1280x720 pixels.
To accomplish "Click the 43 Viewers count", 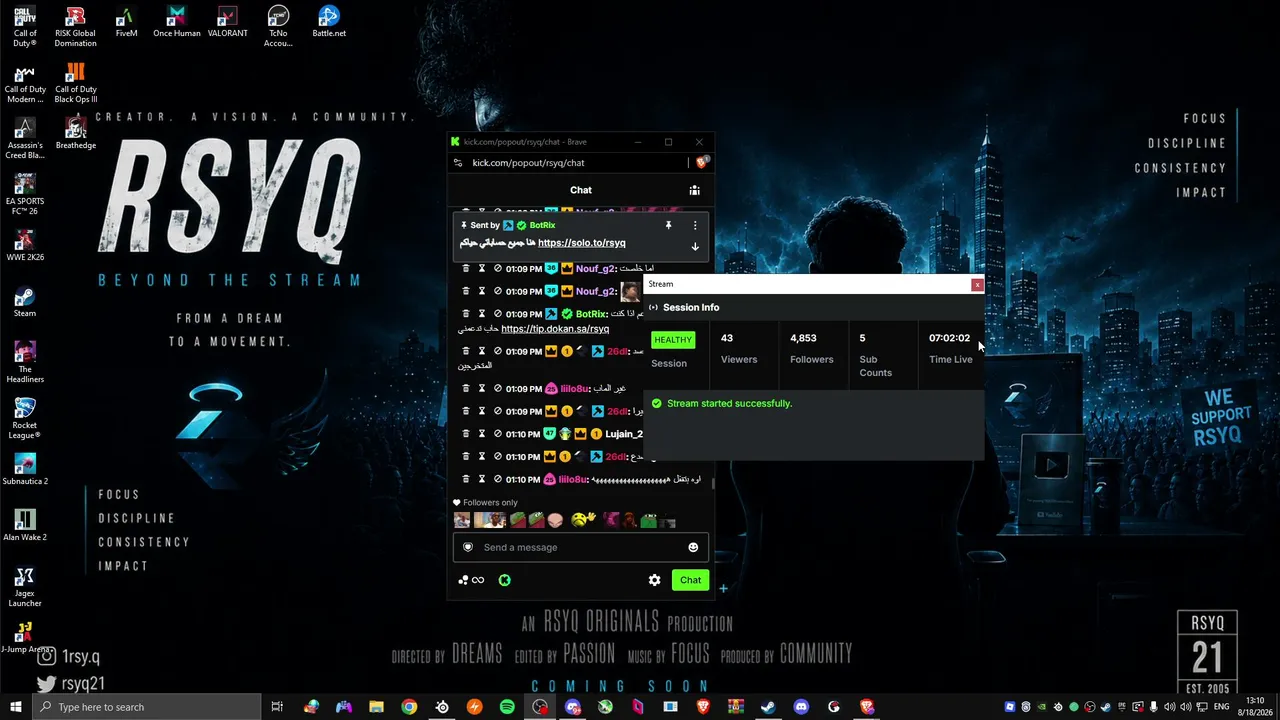I will [727, 338].
